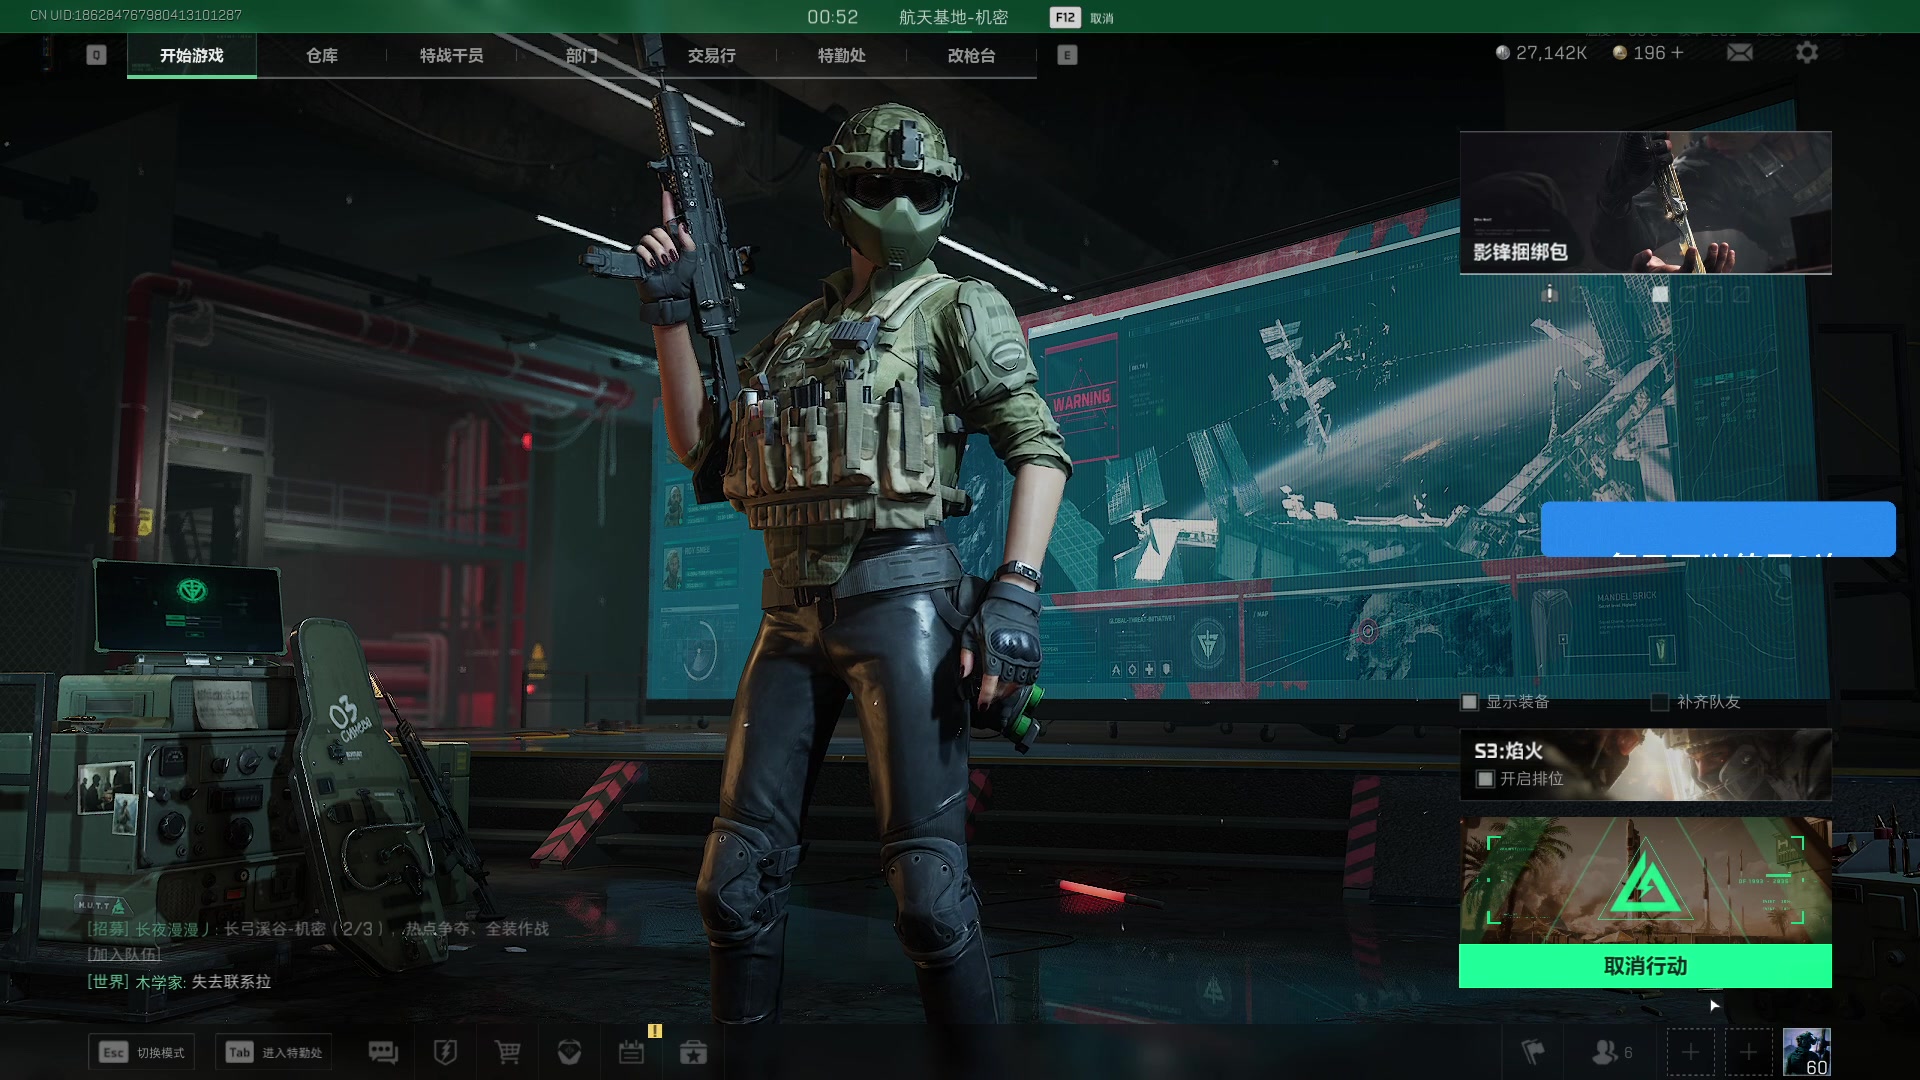Viewport: 1920px width, 1080px height.
Task: Invite teammate in first empty squad slot
Action: (1690, 1052)
